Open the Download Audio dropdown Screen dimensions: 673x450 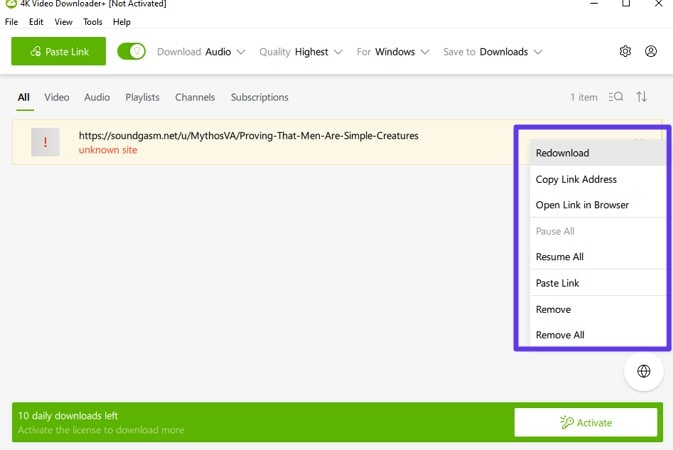click(x=201, y=52)
